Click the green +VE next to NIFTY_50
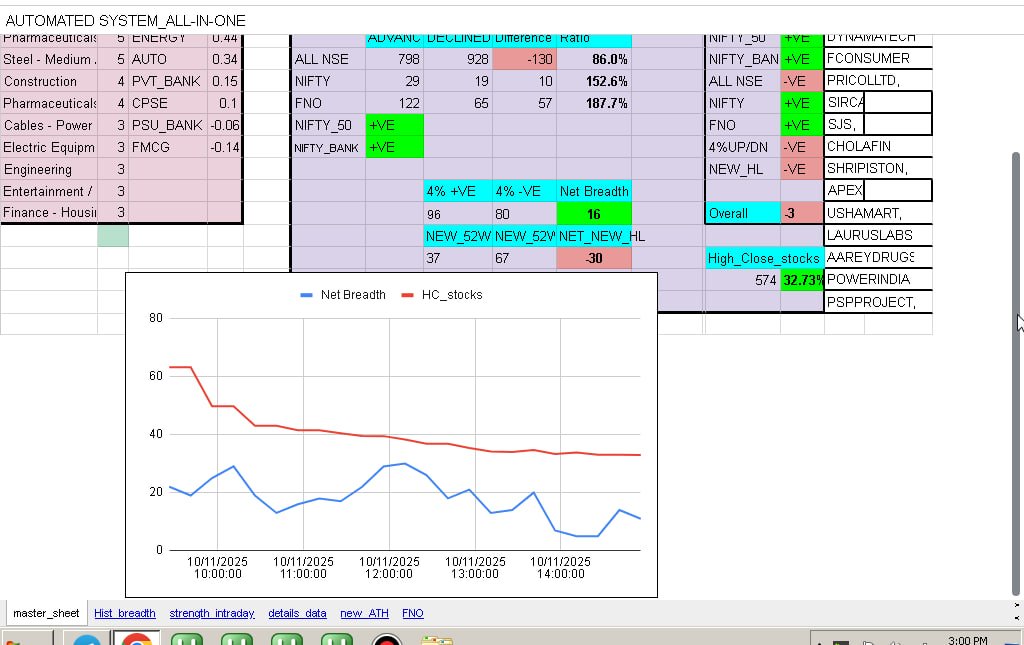This screenshot has height=645, width=1024. click(394, 125)
